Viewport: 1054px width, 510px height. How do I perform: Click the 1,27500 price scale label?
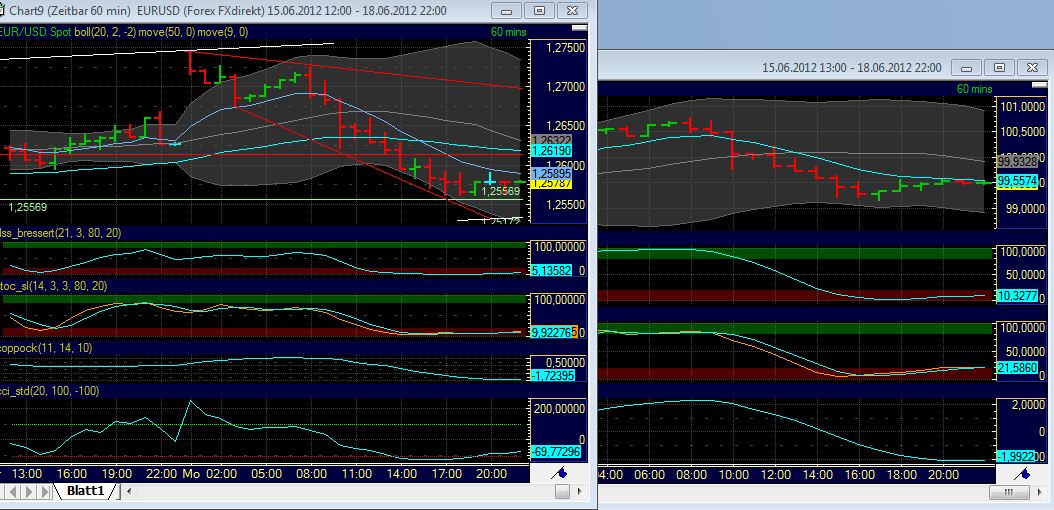(x=565, y=48)
